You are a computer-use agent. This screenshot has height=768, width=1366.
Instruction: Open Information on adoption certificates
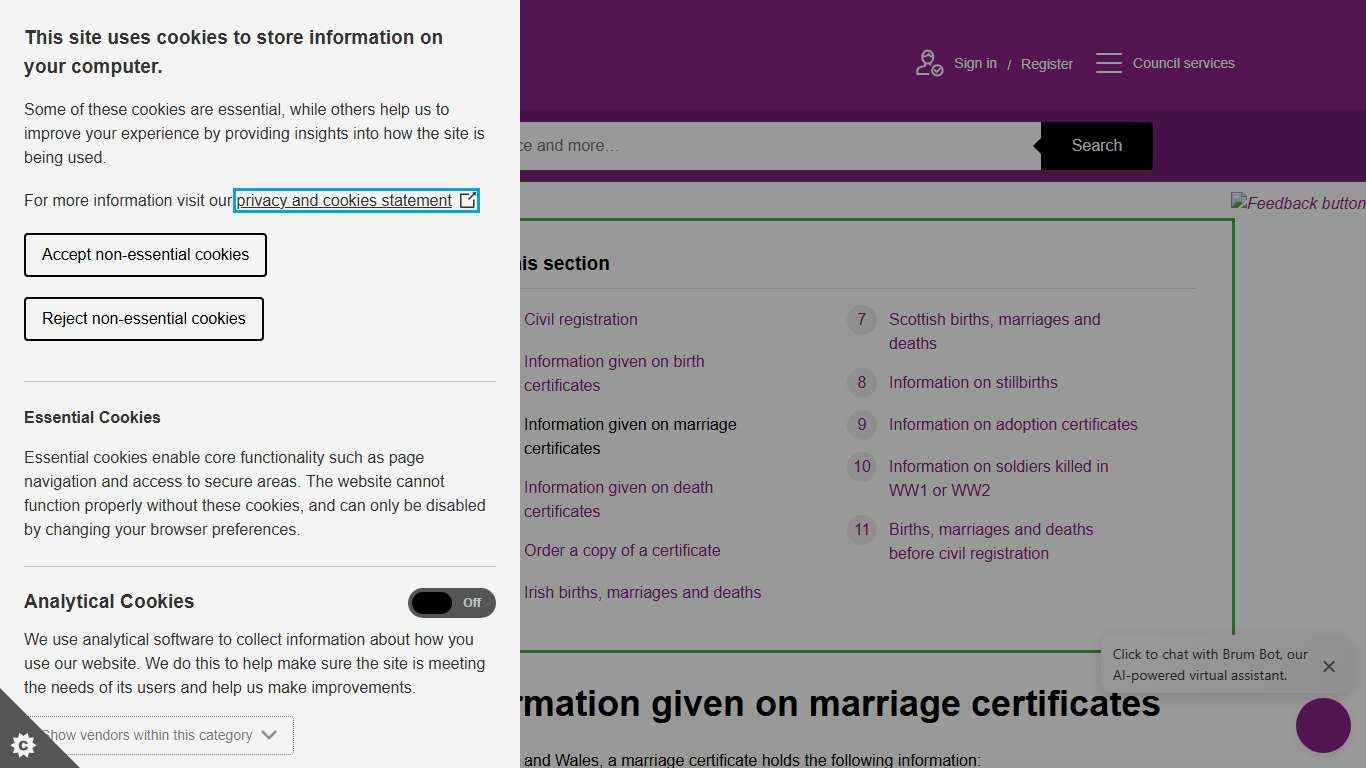1012,424
